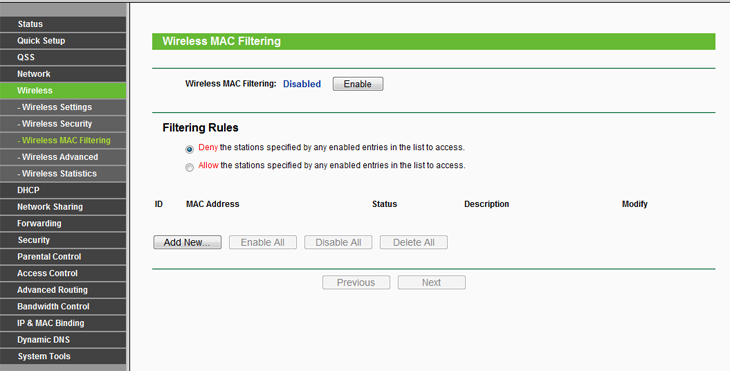Click the Filtering Rules heading

200,128
